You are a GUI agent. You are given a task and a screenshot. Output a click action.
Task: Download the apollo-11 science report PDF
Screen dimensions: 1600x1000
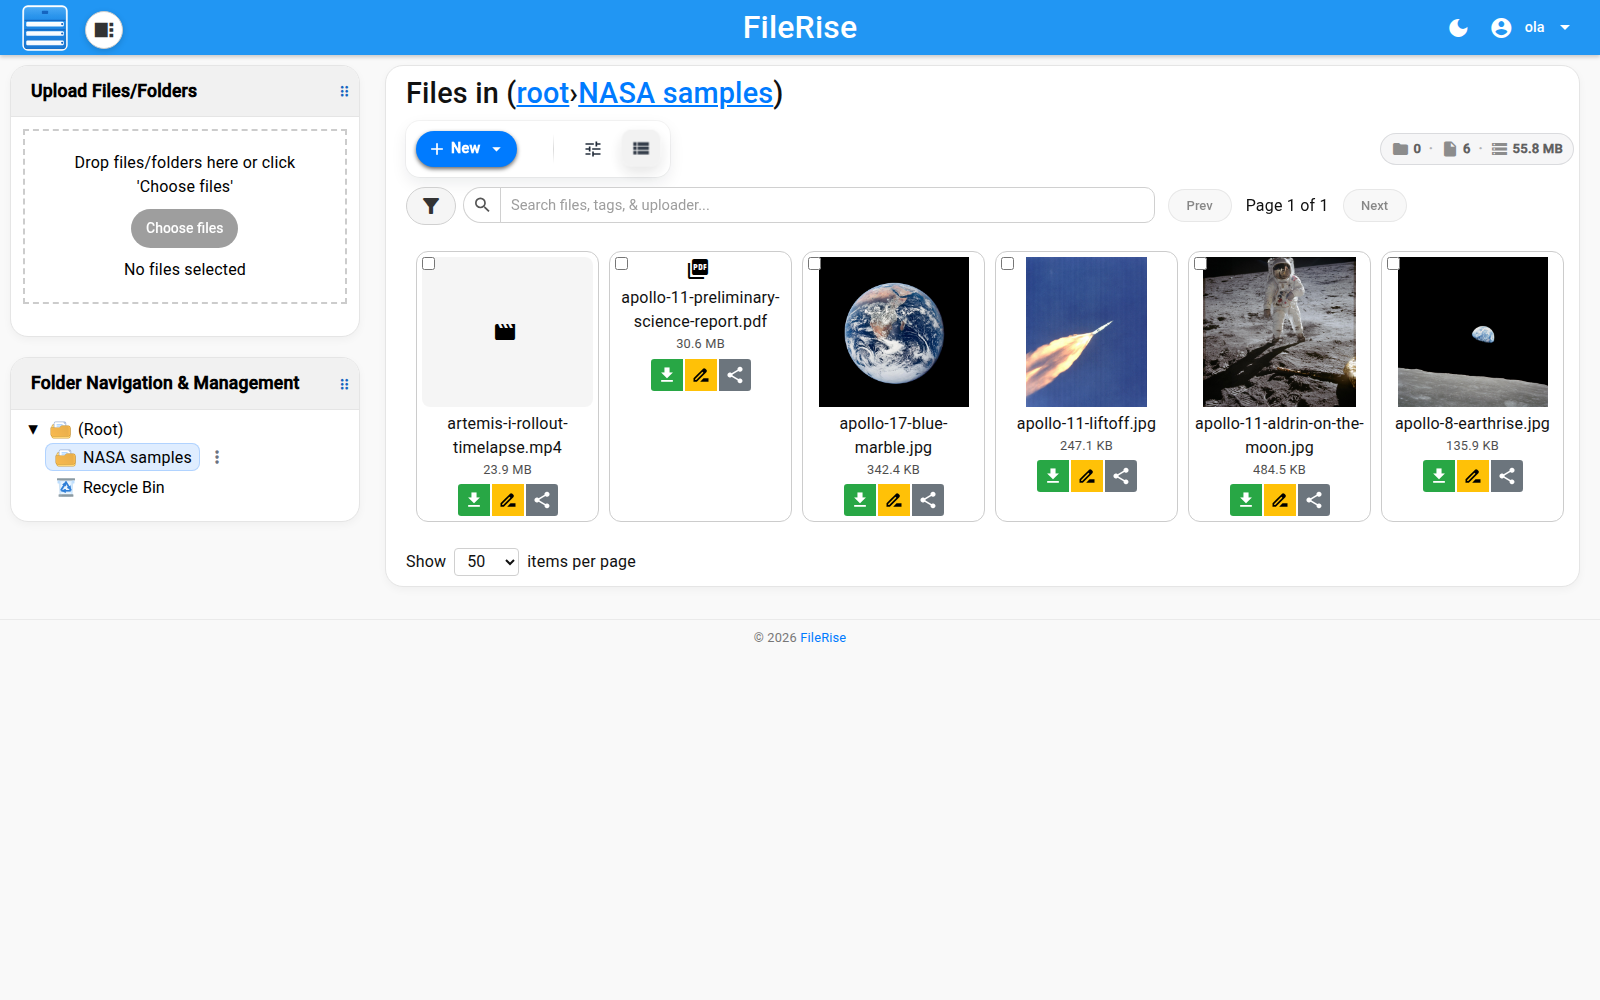tap(667, 375)
